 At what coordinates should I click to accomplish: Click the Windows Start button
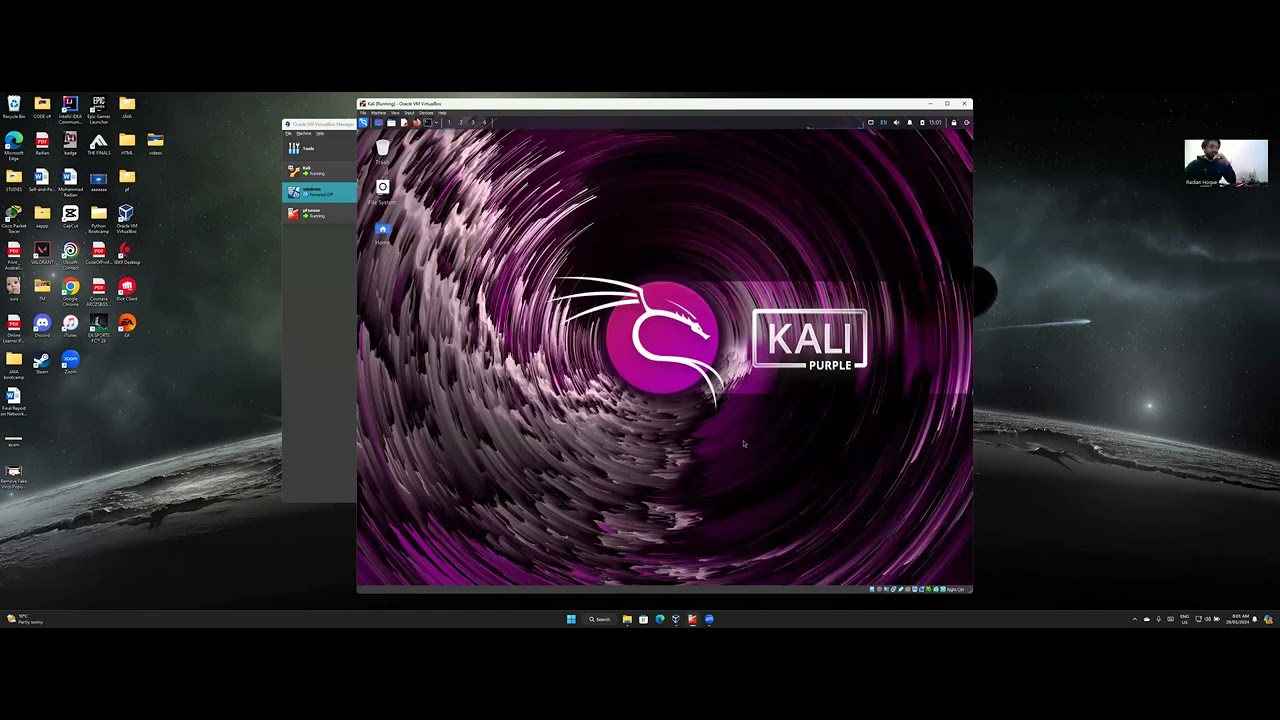[x=571, y=619]
